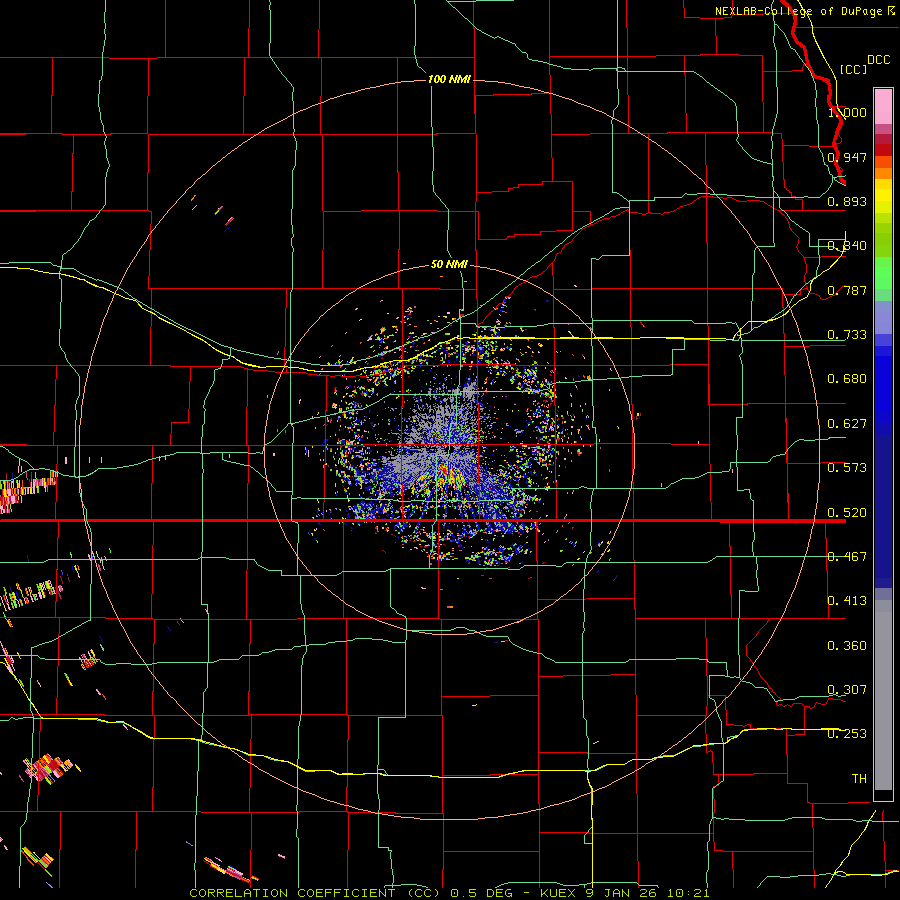Pick the red band on the color scale
Image resolution: width=900 pixels, height=900 pixels.
(883, 149)
